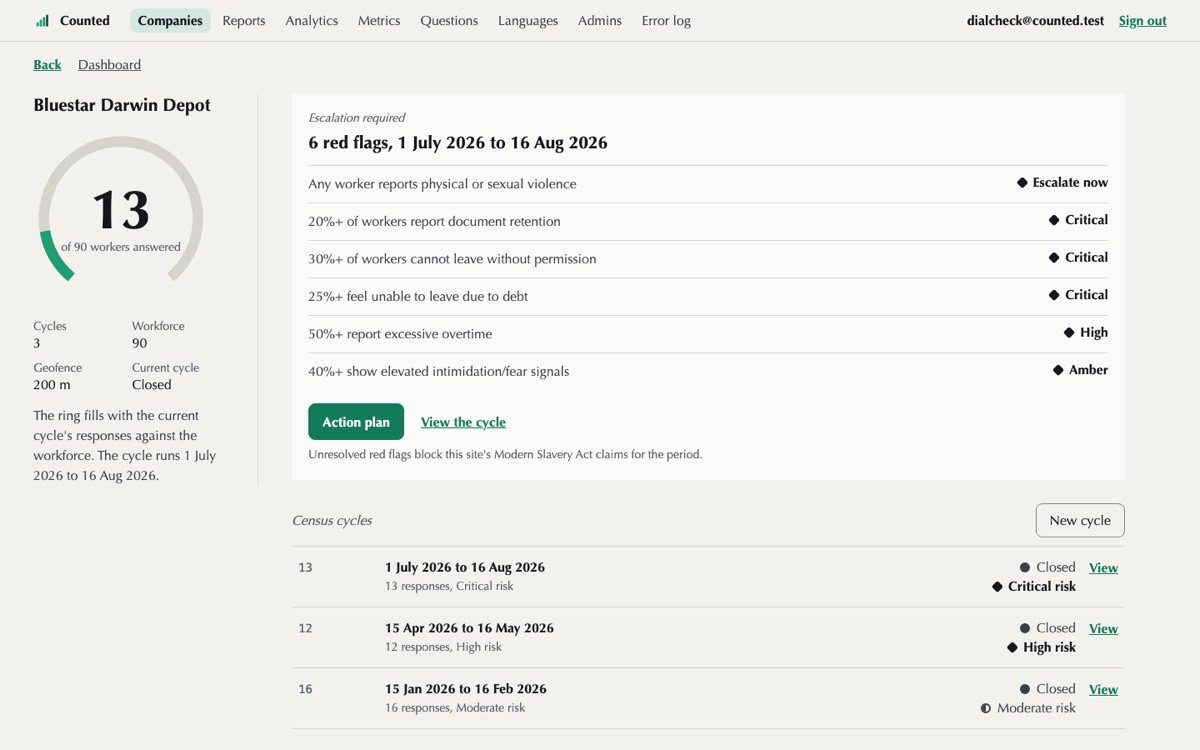This screenshot has width=1200, height=750.
Task: Follow the View the cycle link
Action: point(463,422)
